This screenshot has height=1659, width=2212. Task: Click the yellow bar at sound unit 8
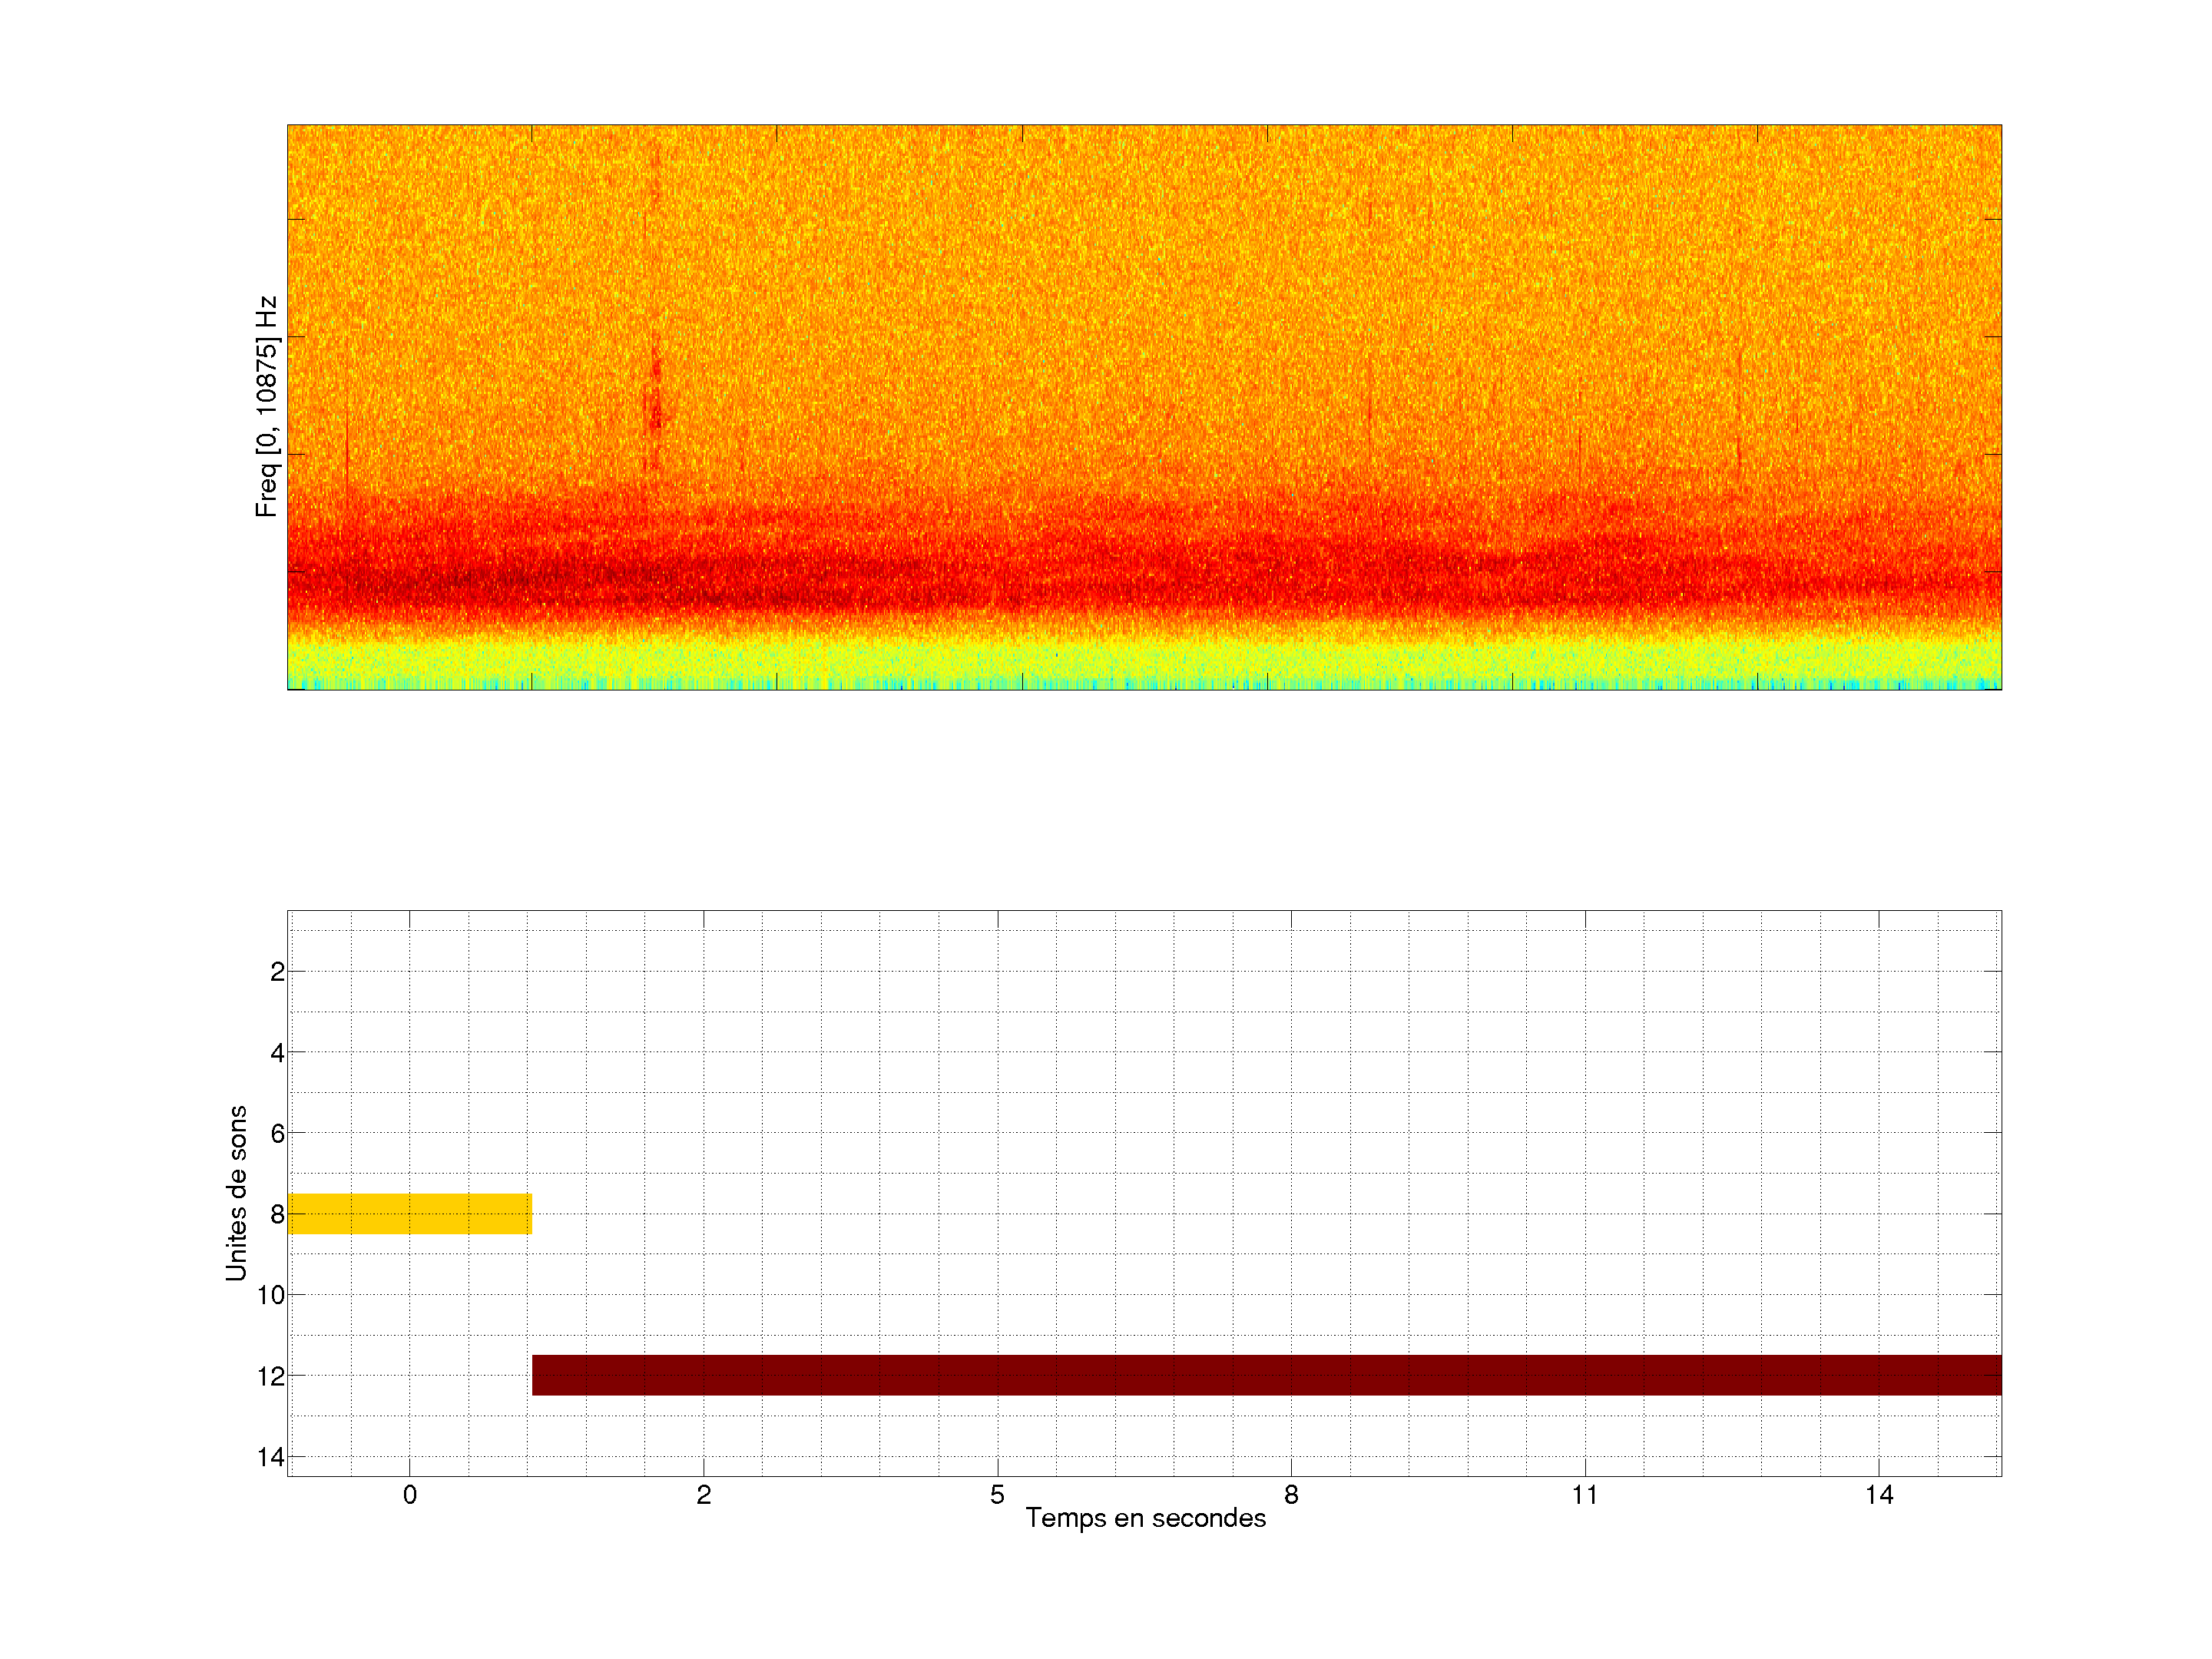(x=409, y=1213)
